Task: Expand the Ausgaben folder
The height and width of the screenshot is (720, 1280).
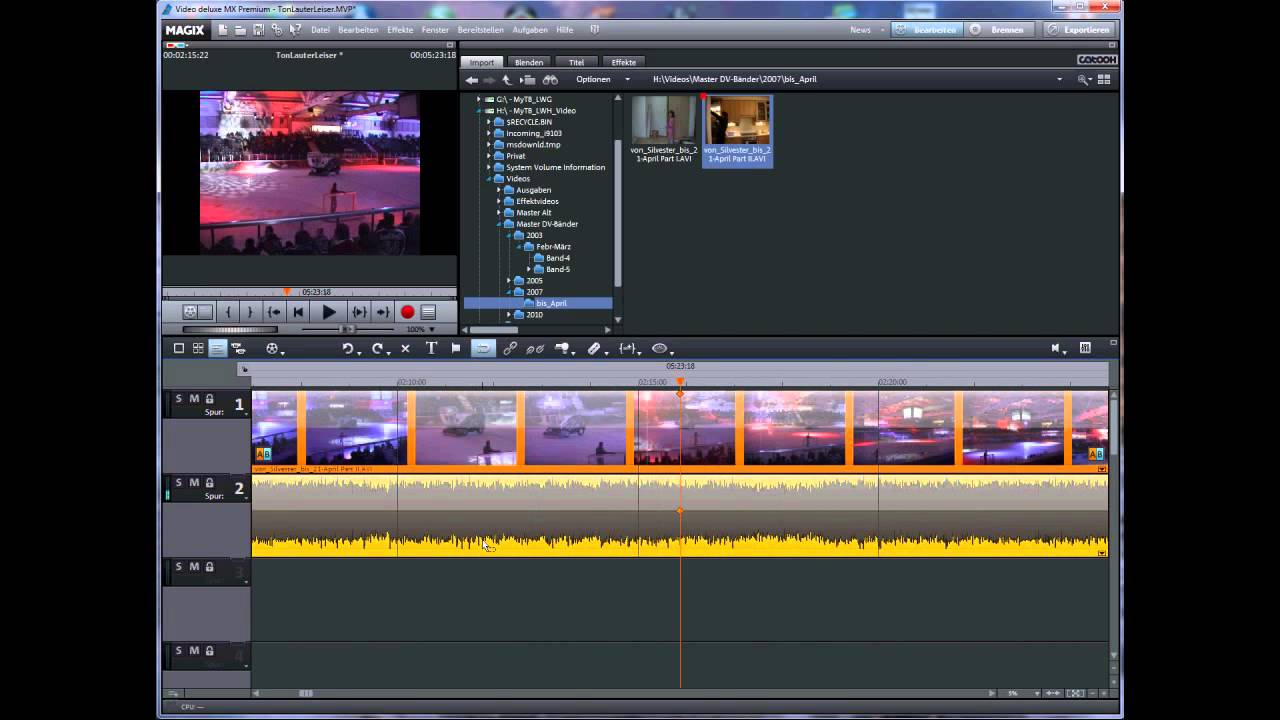Action: (x=498, y=190)
